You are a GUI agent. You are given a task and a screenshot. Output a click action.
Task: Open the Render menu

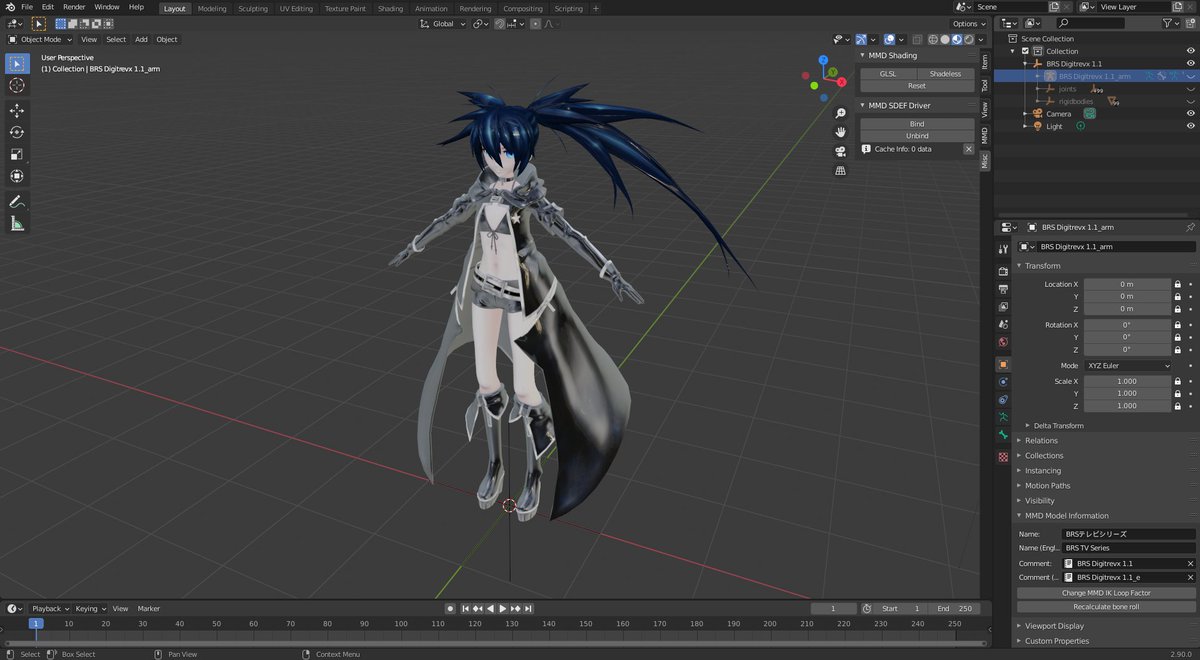pyautogui.click(x=74, y=7)
